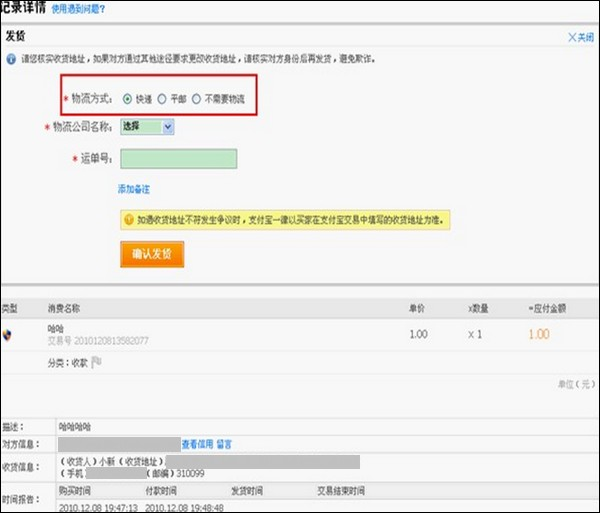Select the 平邮 regular mail radio button

click(162, 99)
